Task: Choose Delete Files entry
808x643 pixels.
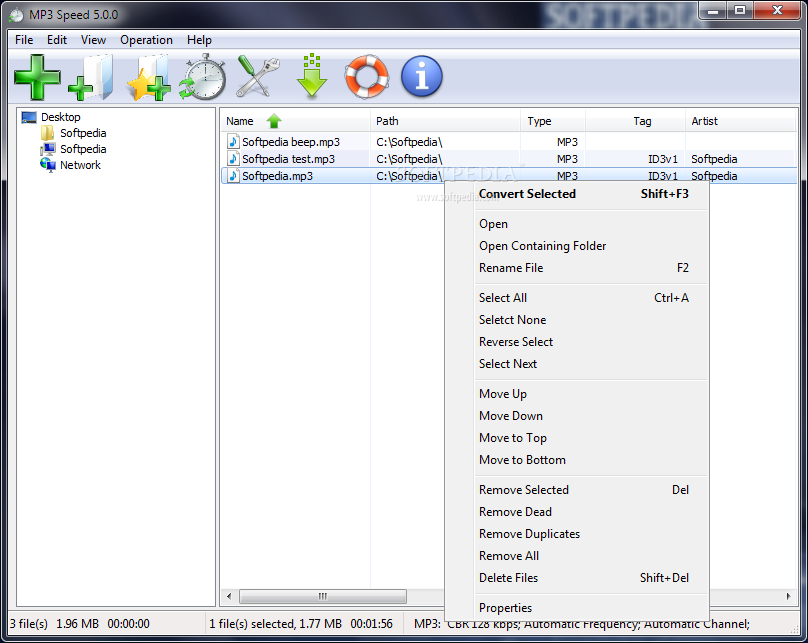Action: (x=577, y=578)
